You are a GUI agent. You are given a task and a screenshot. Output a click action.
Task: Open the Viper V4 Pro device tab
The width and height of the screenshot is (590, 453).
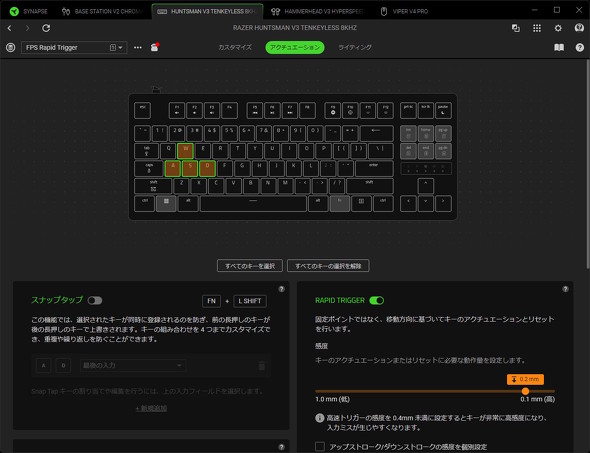coord(404,11)
